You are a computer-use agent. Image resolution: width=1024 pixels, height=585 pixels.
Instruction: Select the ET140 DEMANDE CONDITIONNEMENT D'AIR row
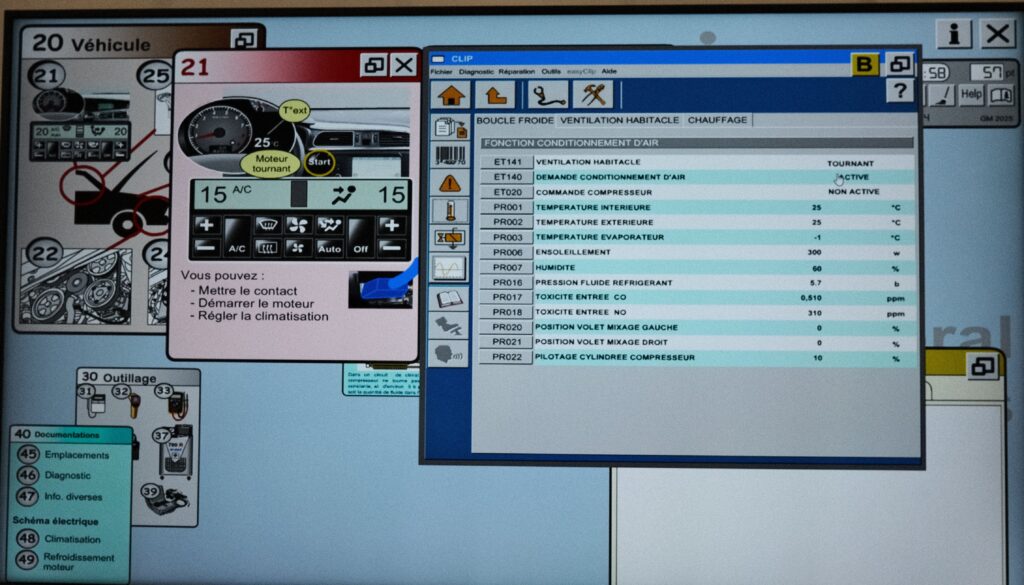tap(696, 177)
